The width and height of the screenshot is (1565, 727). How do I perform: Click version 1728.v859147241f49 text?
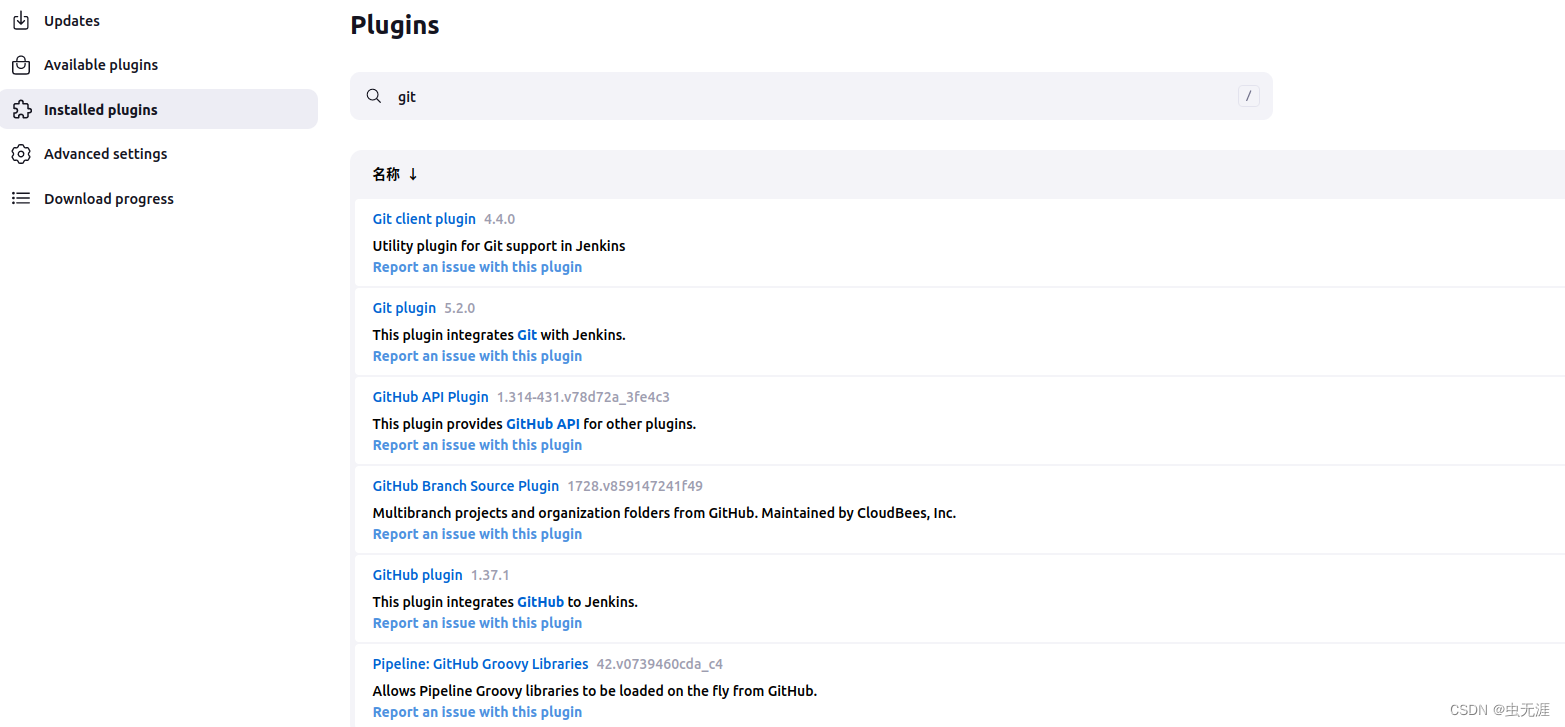[635, 486]
